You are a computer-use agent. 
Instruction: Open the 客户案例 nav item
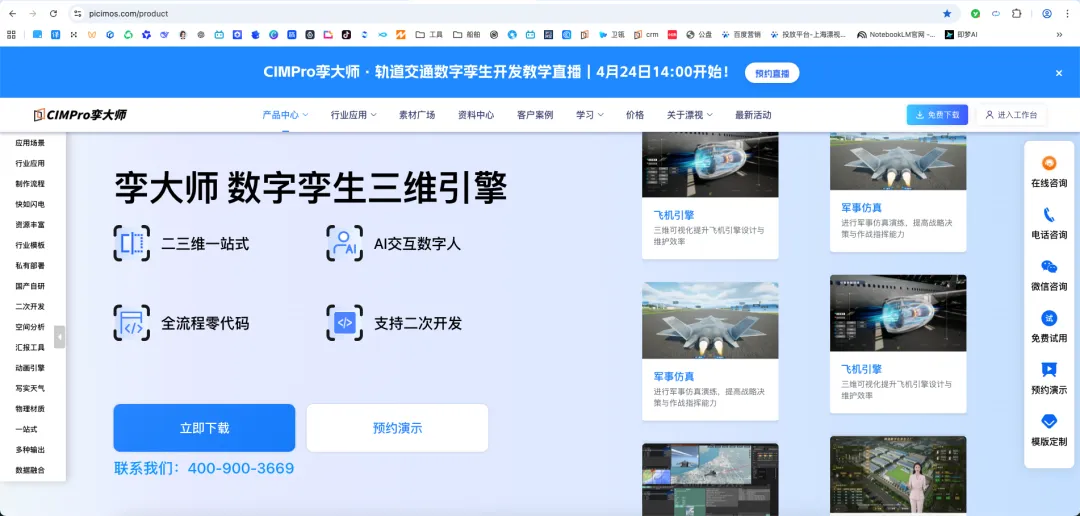535,115
